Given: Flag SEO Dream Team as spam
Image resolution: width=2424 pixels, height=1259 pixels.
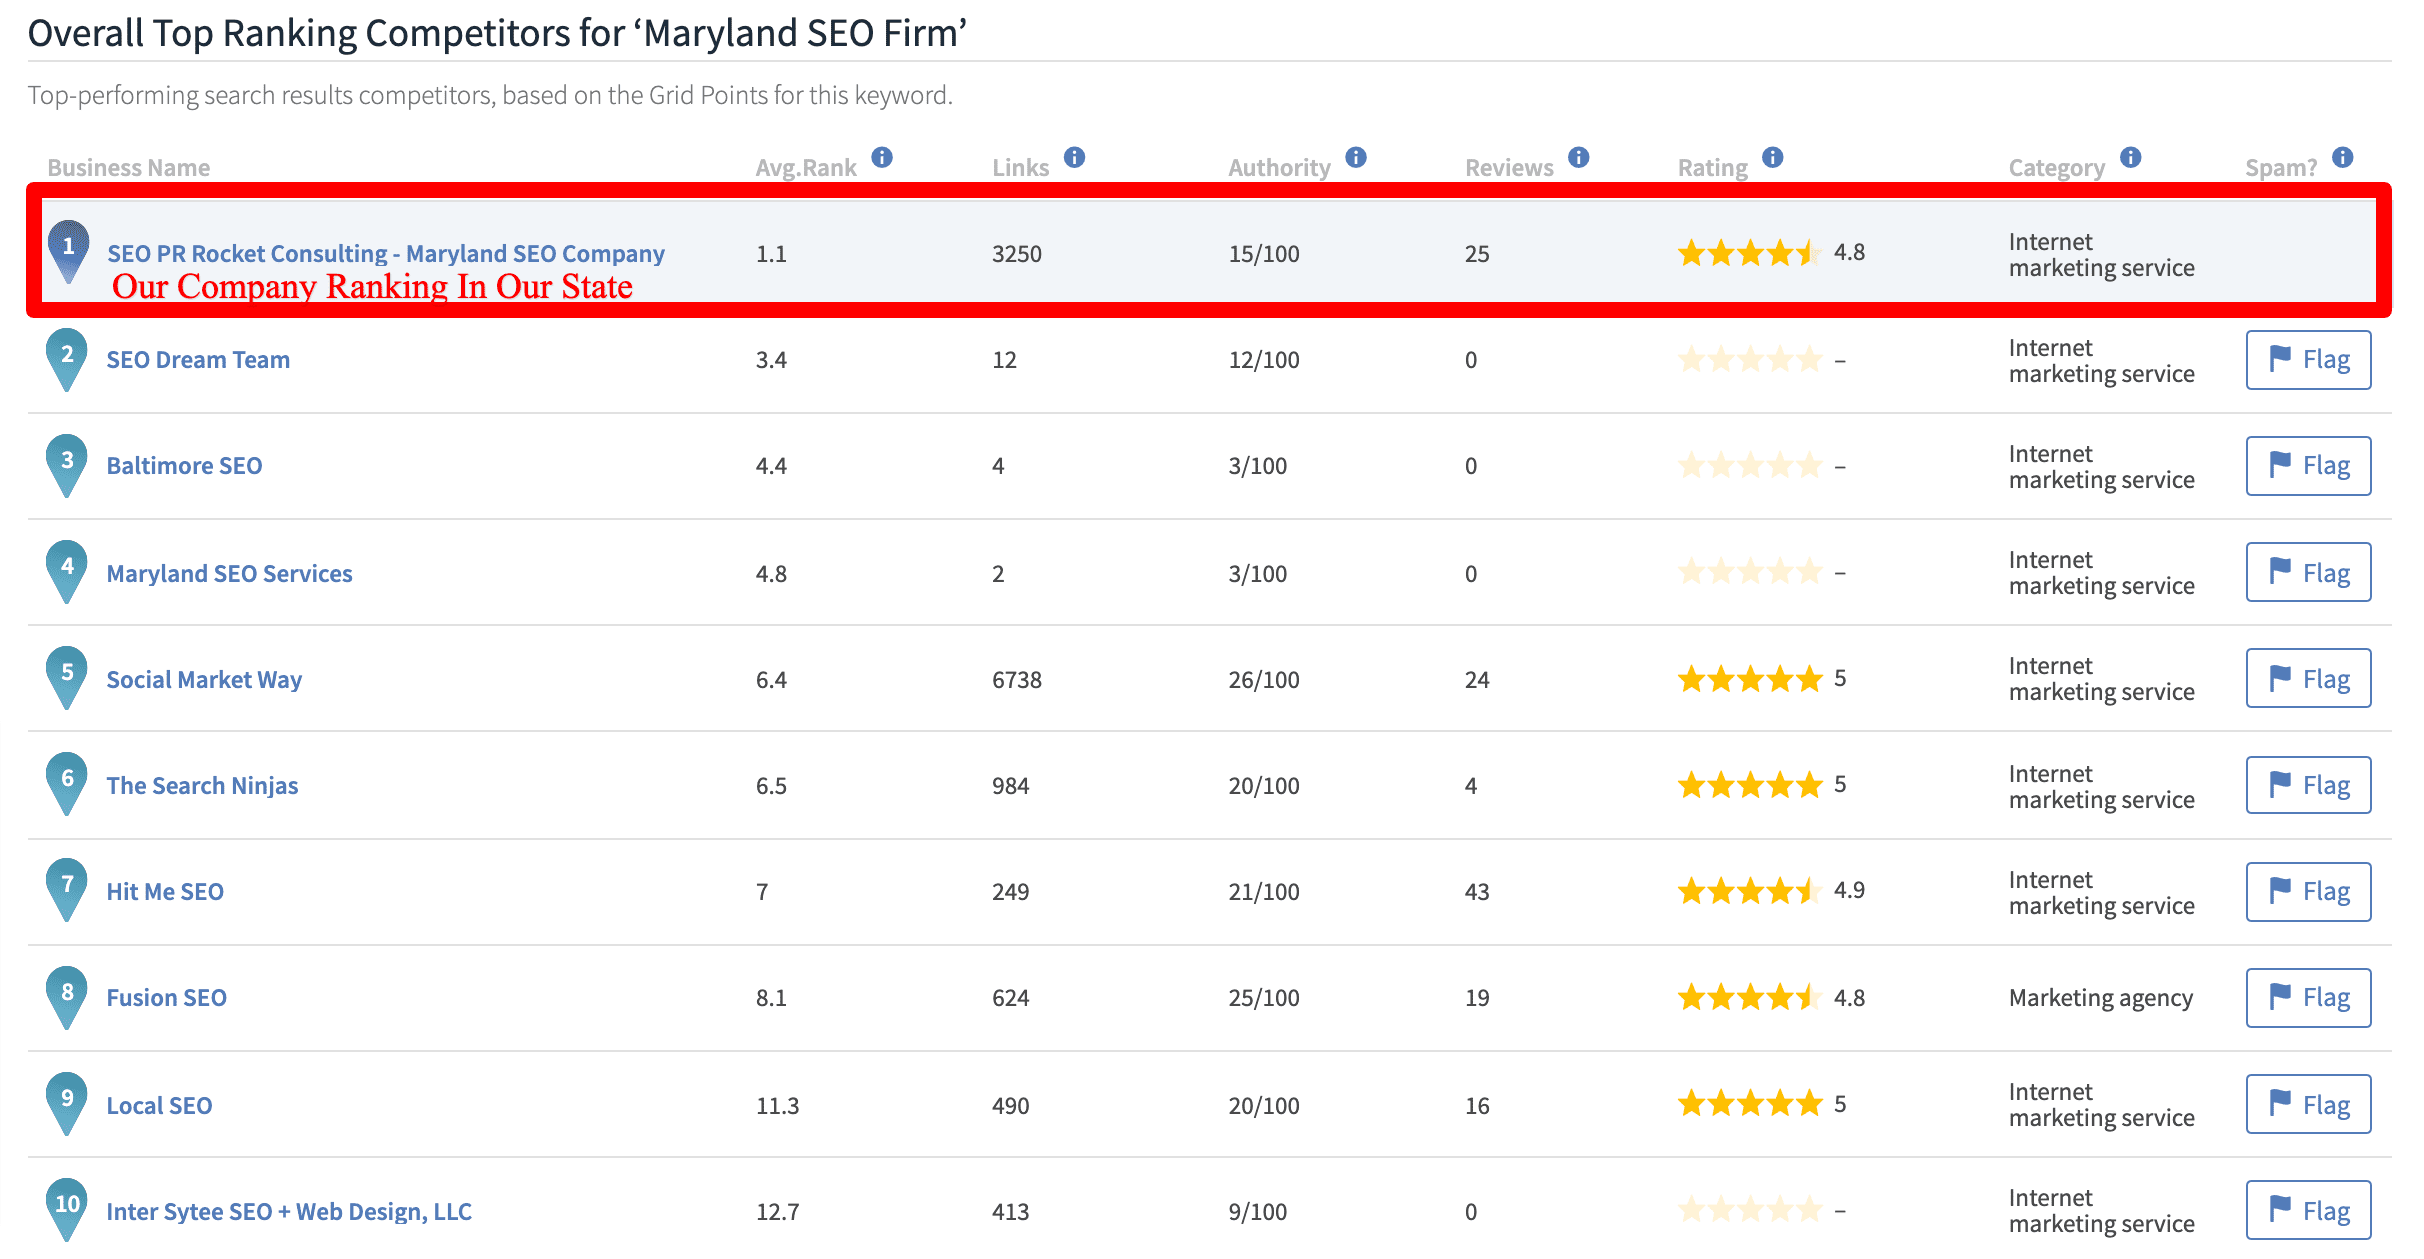Looking at the screenshot, I should tap(2308, 360).
